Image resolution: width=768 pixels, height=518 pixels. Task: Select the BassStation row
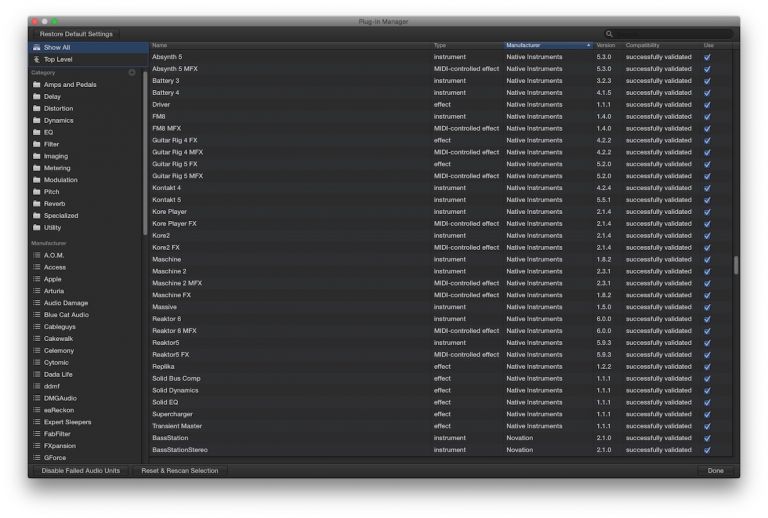(441, 438)
